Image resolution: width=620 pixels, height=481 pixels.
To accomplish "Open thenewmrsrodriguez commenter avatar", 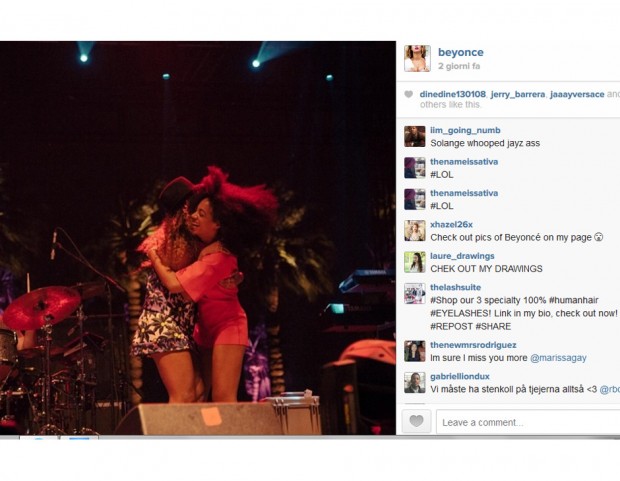I will (x=415, y=351).
